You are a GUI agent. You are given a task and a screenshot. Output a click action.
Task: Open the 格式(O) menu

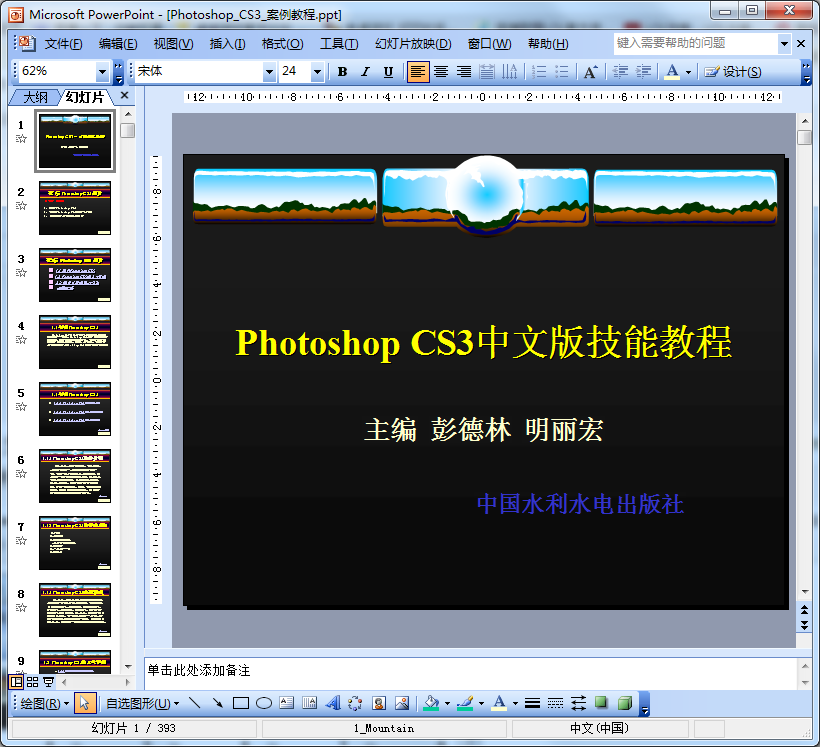tap(282, 43)
